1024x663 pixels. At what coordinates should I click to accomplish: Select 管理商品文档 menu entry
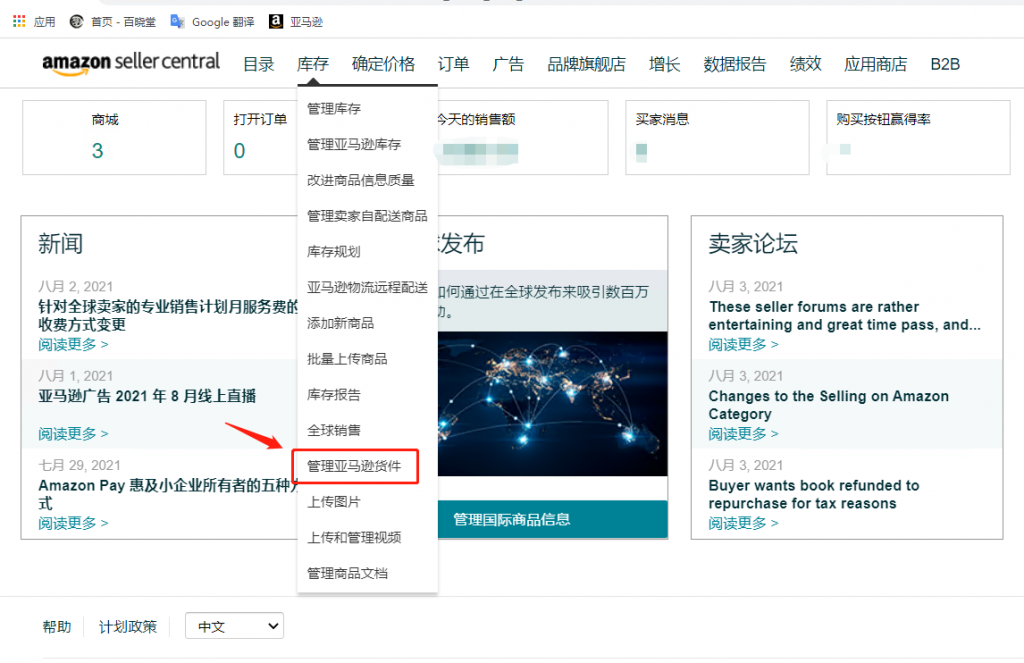click(x=347, y=574)
